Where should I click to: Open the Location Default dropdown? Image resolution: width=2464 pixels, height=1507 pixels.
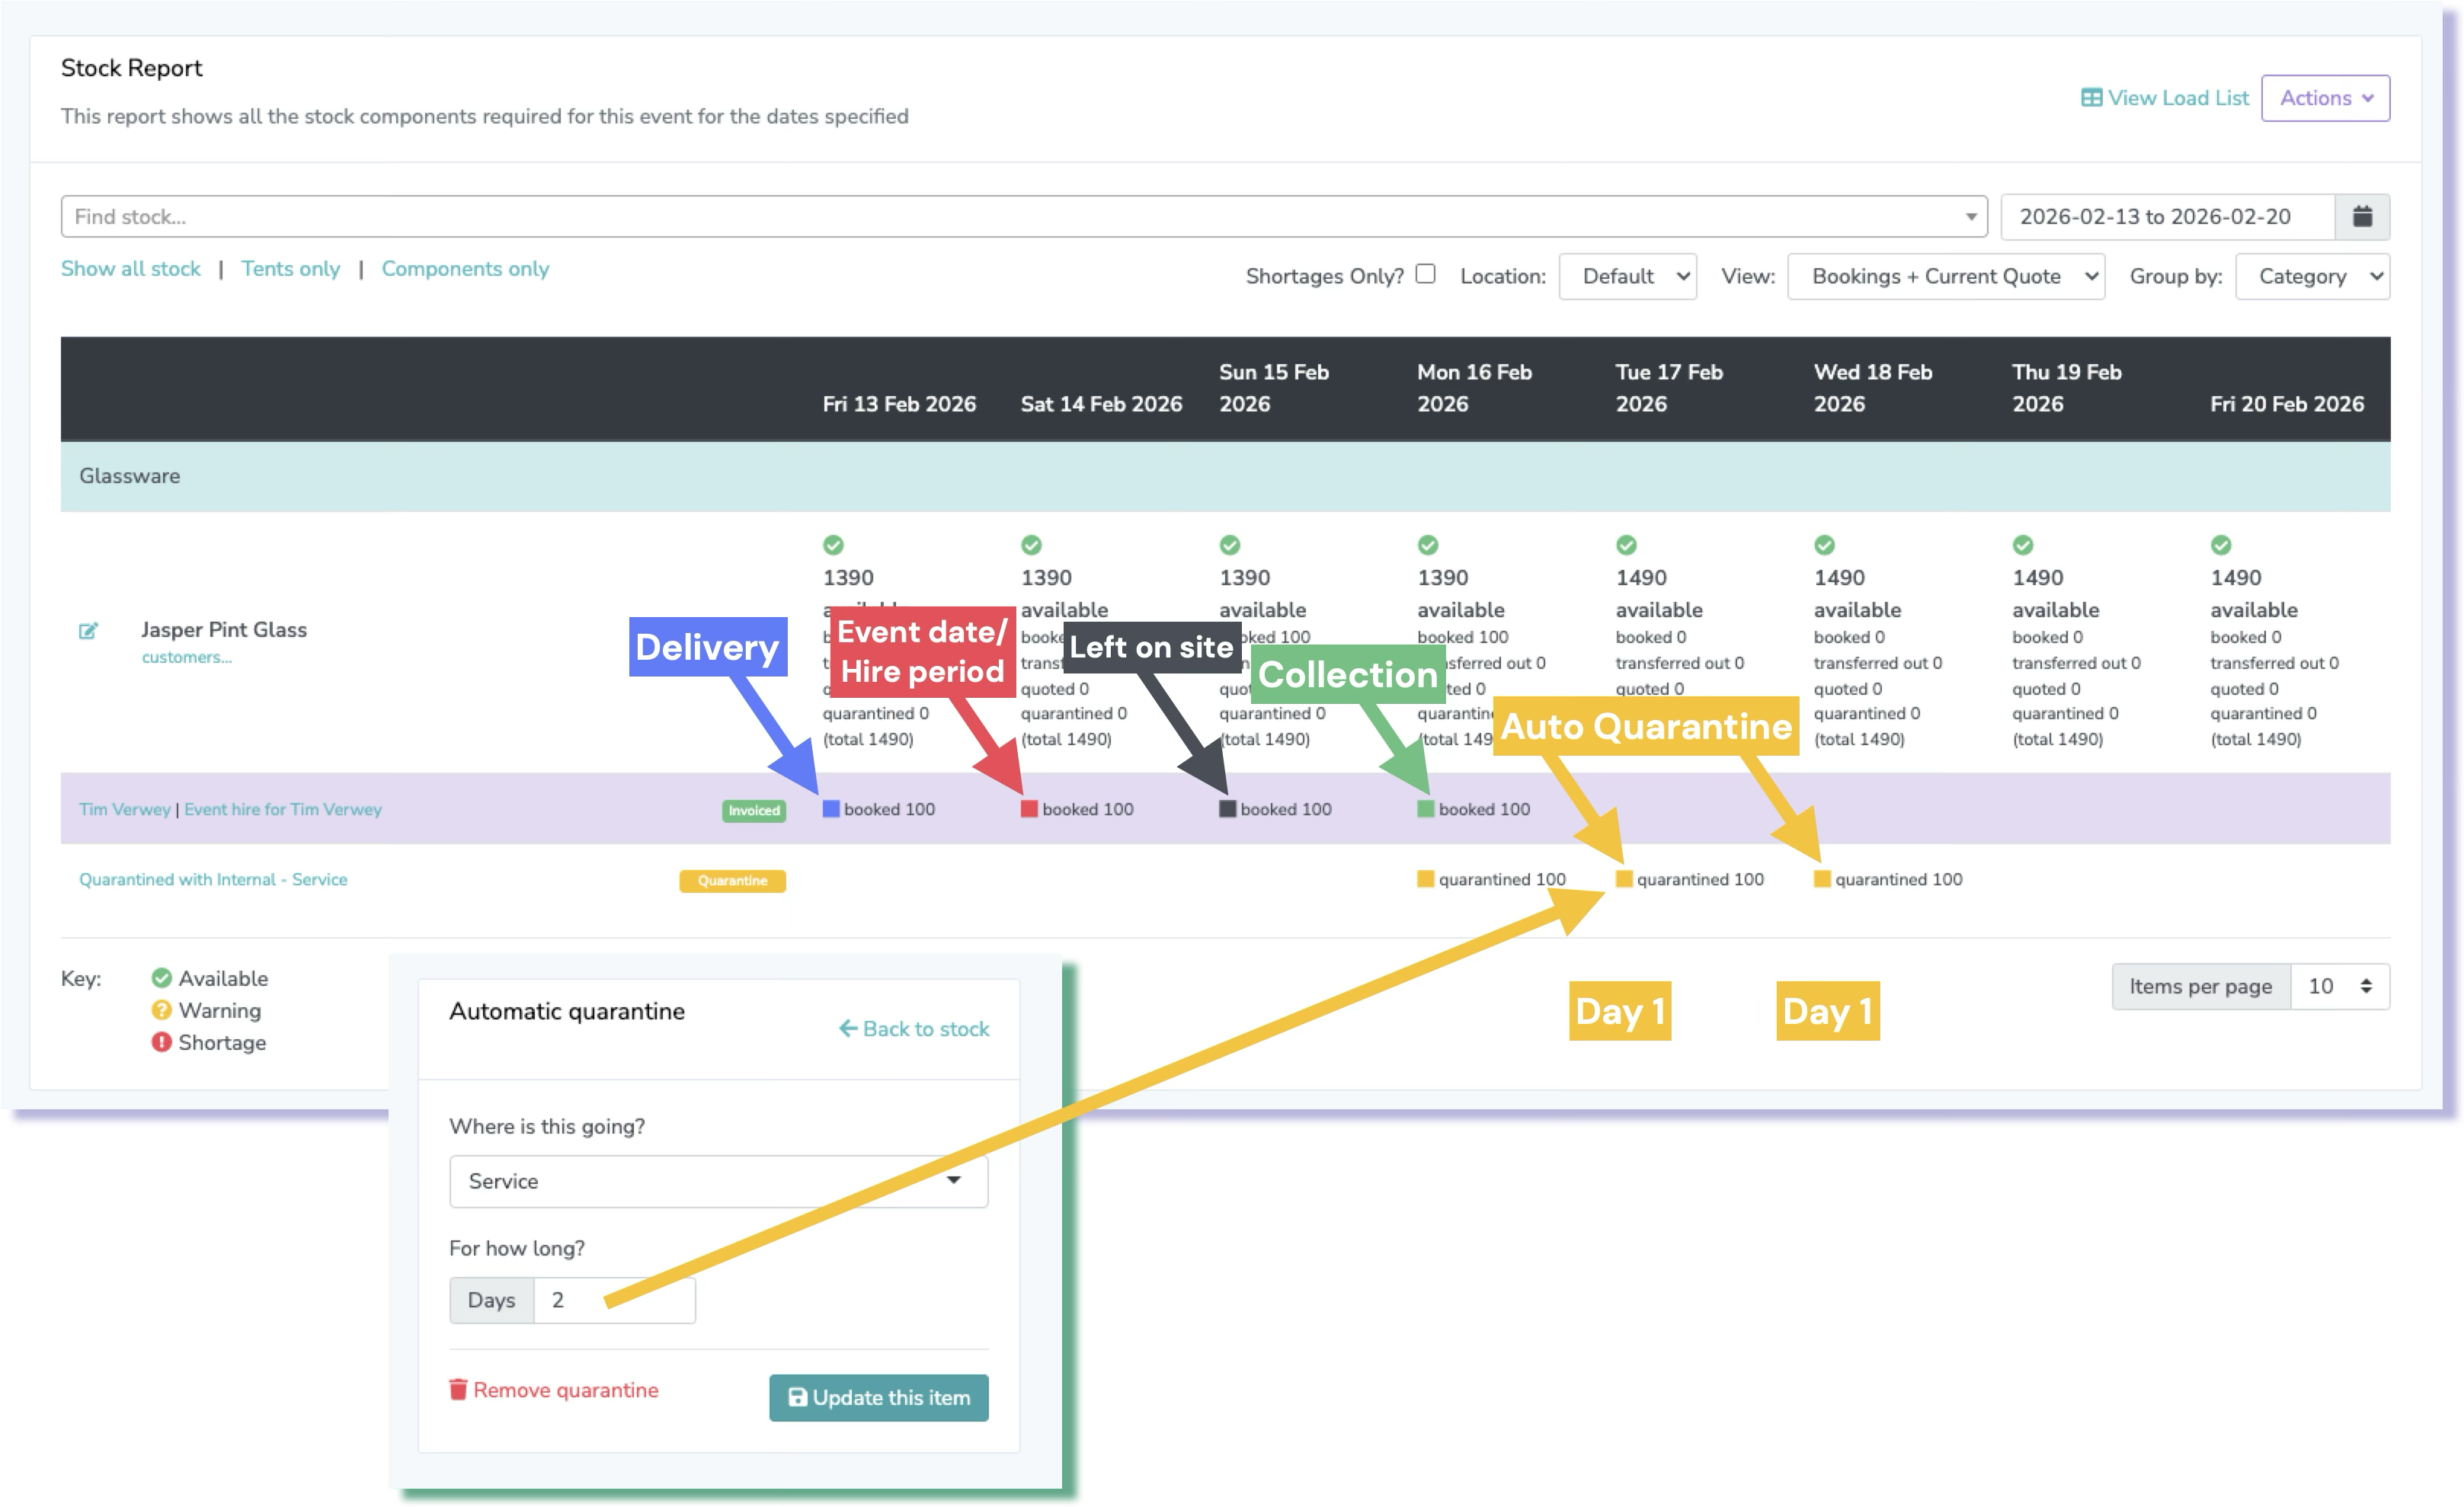click(1627, 276)
